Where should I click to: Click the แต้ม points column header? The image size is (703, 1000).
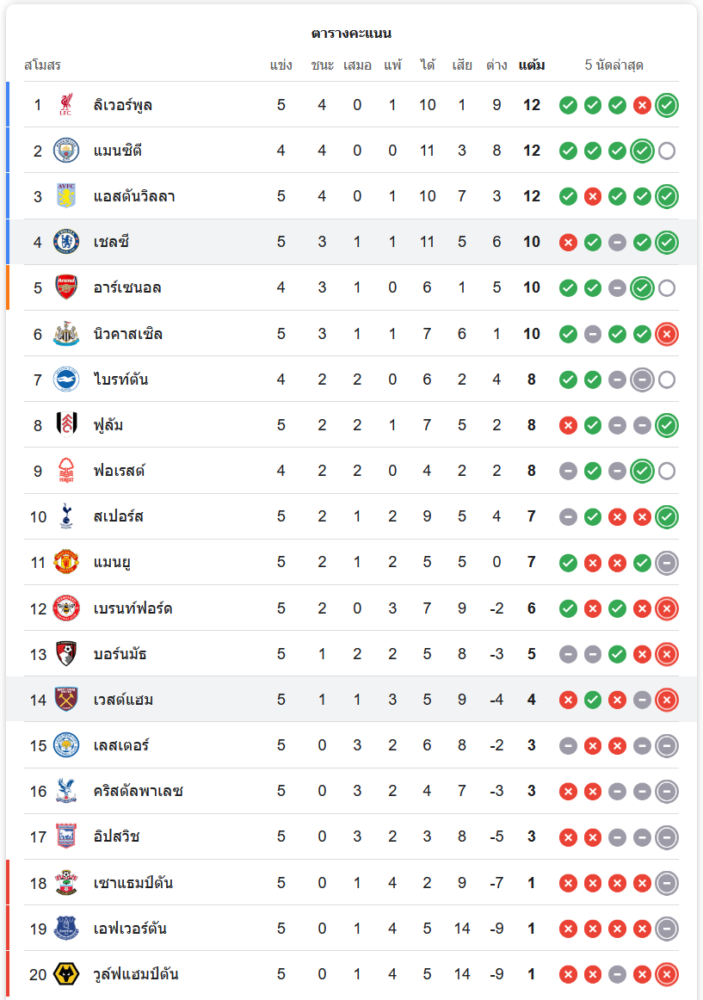pos(531,66)
